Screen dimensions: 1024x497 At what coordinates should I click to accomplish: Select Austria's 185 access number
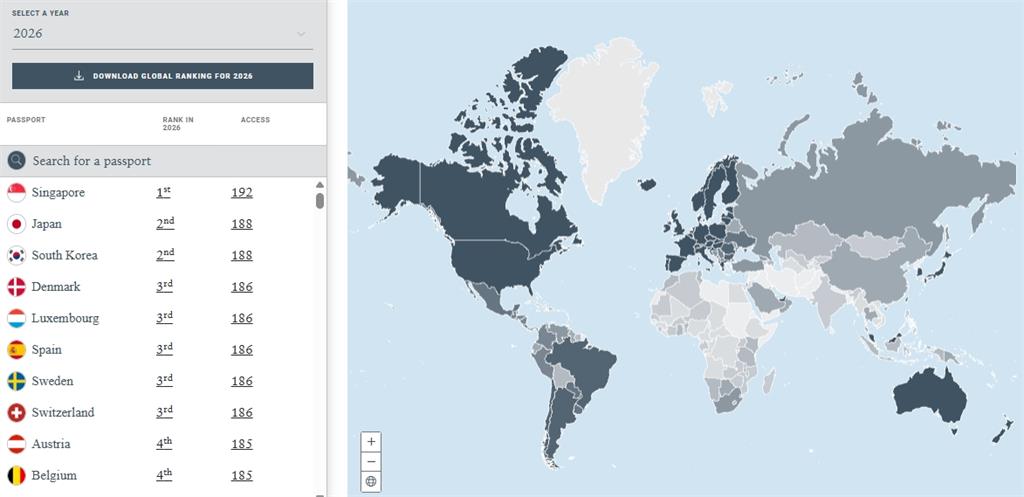click(242, 444)
